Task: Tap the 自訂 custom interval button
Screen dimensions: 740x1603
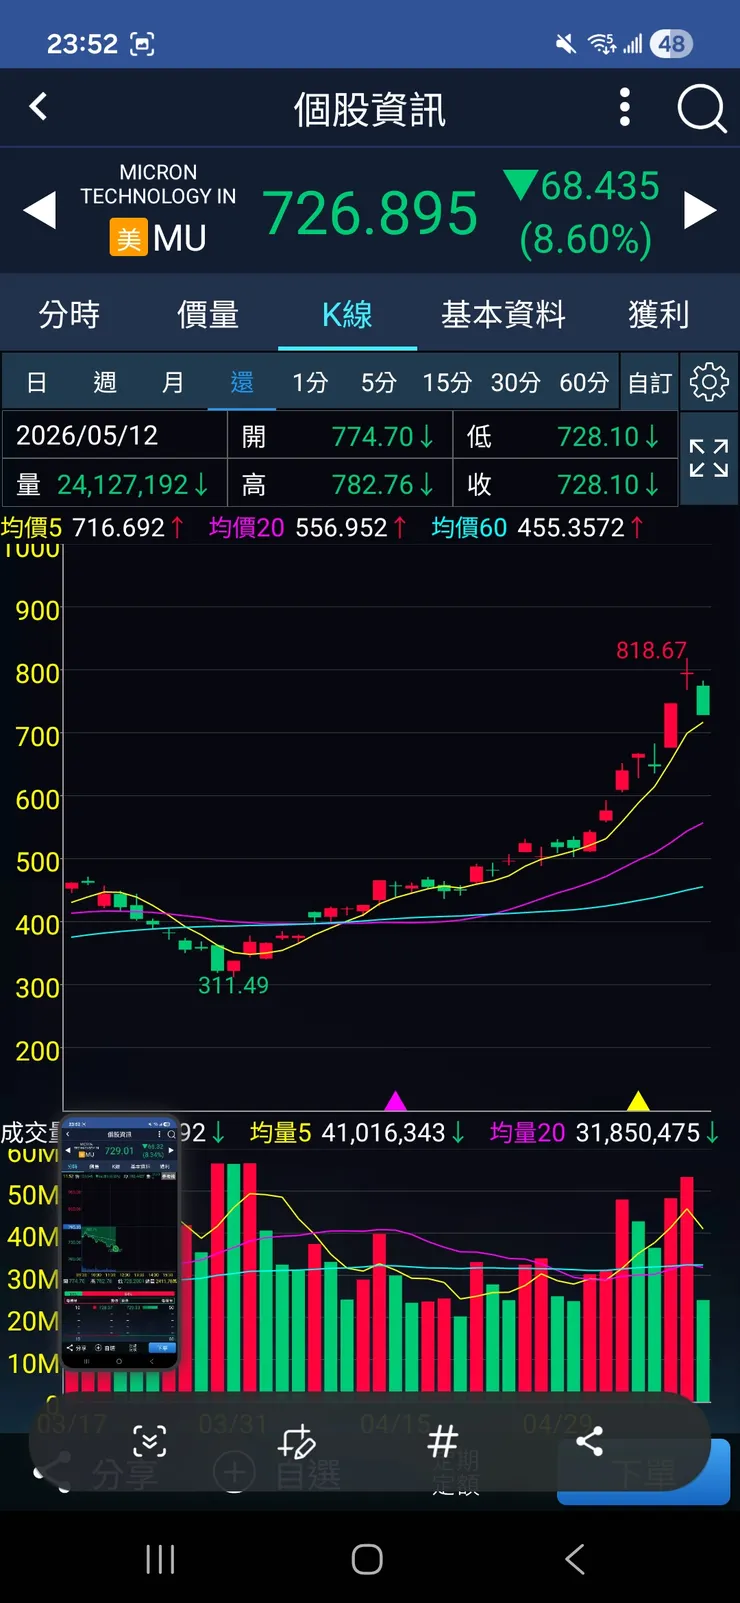Action: point(650,382)
